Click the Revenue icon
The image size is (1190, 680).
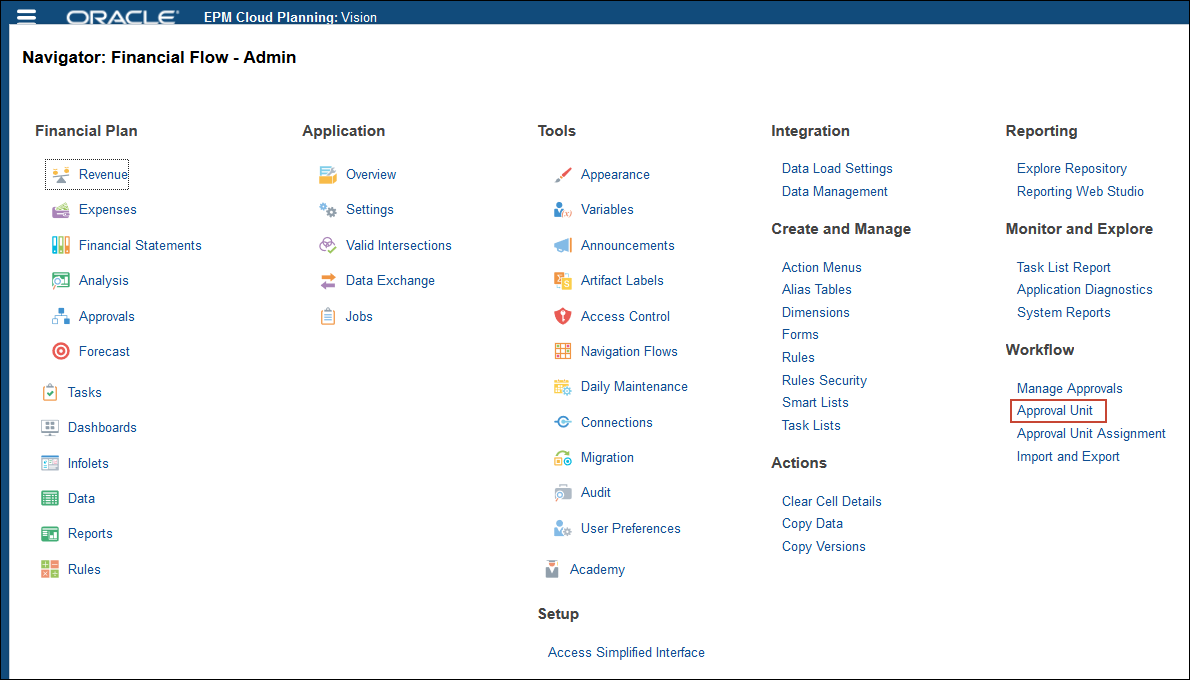click(x=61, y=174)
